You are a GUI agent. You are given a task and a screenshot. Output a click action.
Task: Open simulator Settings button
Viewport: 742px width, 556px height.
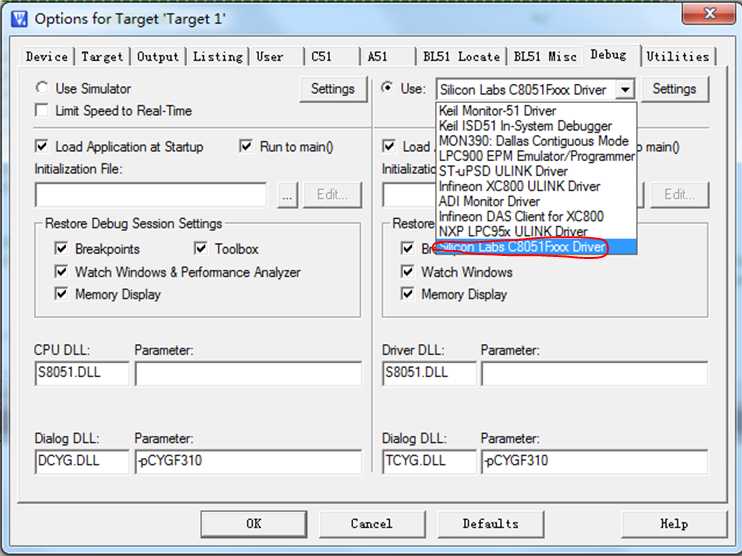pos(333,89)
